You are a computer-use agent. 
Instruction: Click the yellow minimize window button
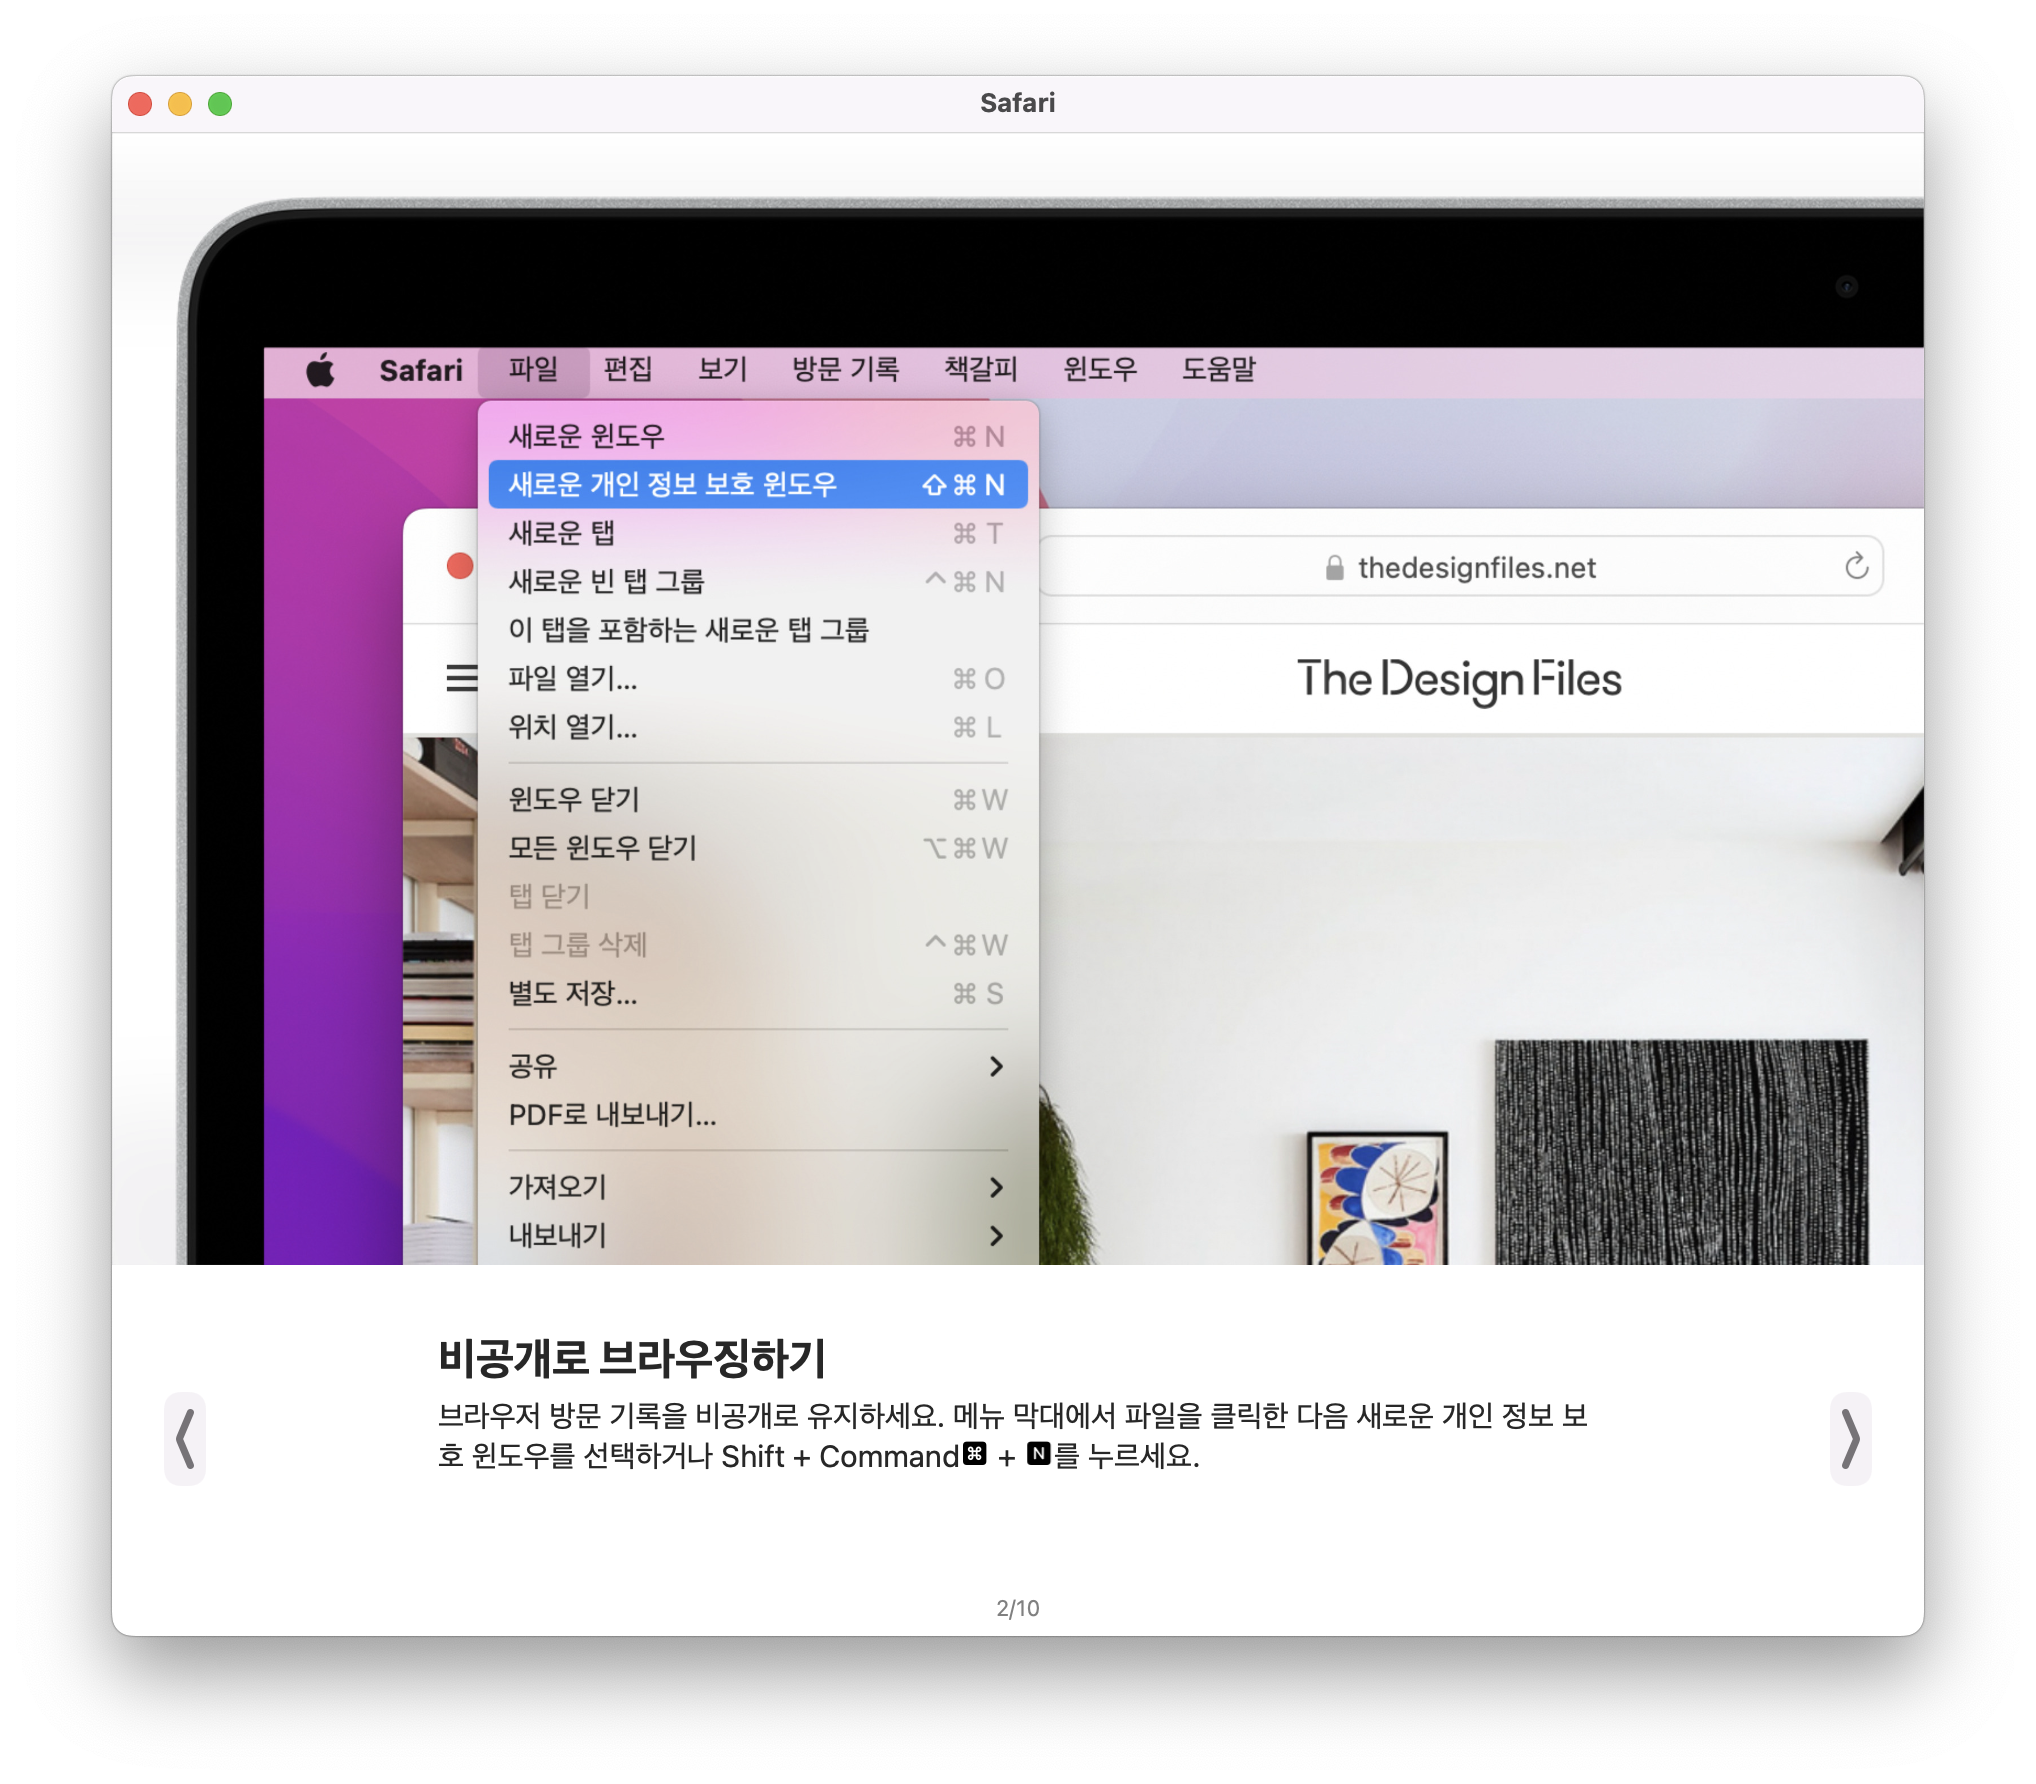[180, 104]
